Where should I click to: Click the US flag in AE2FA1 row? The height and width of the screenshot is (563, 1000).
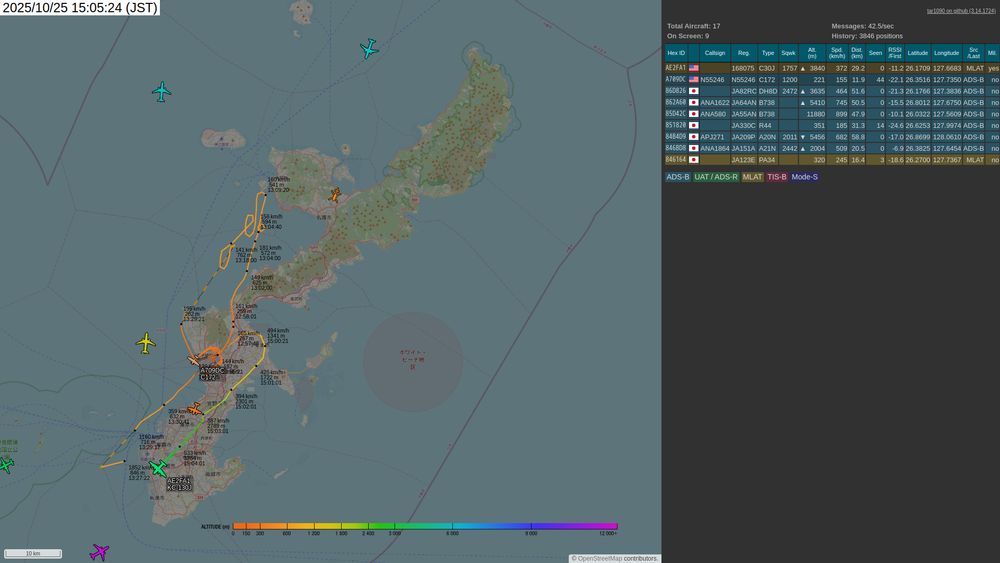click(x=693, y=68)
